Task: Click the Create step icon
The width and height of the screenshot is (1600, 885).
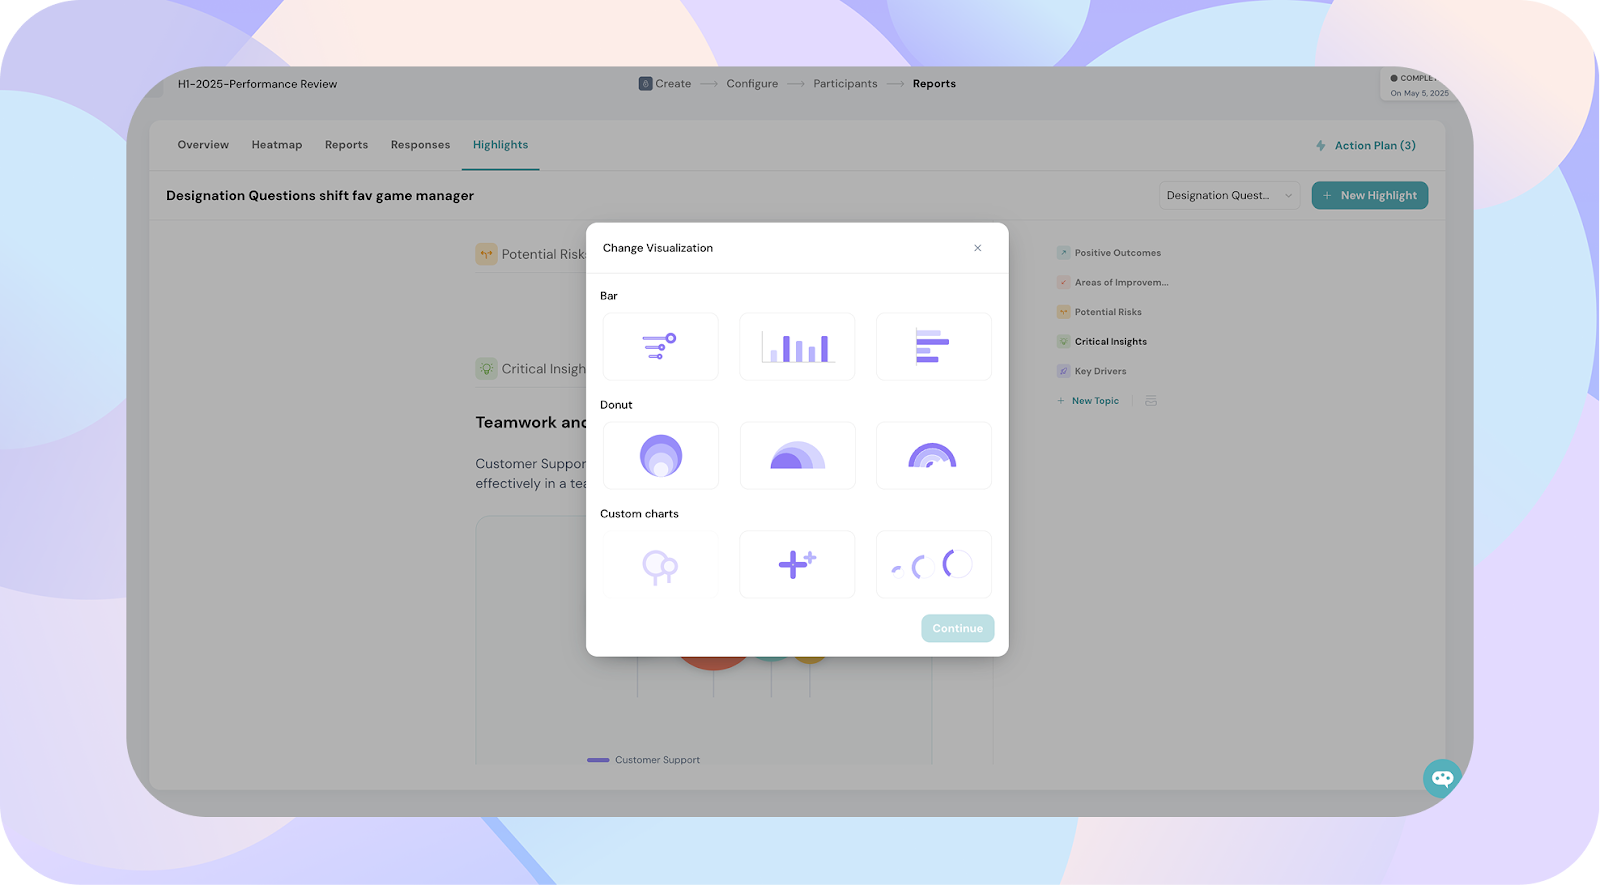Action: [x=645, y=84]
